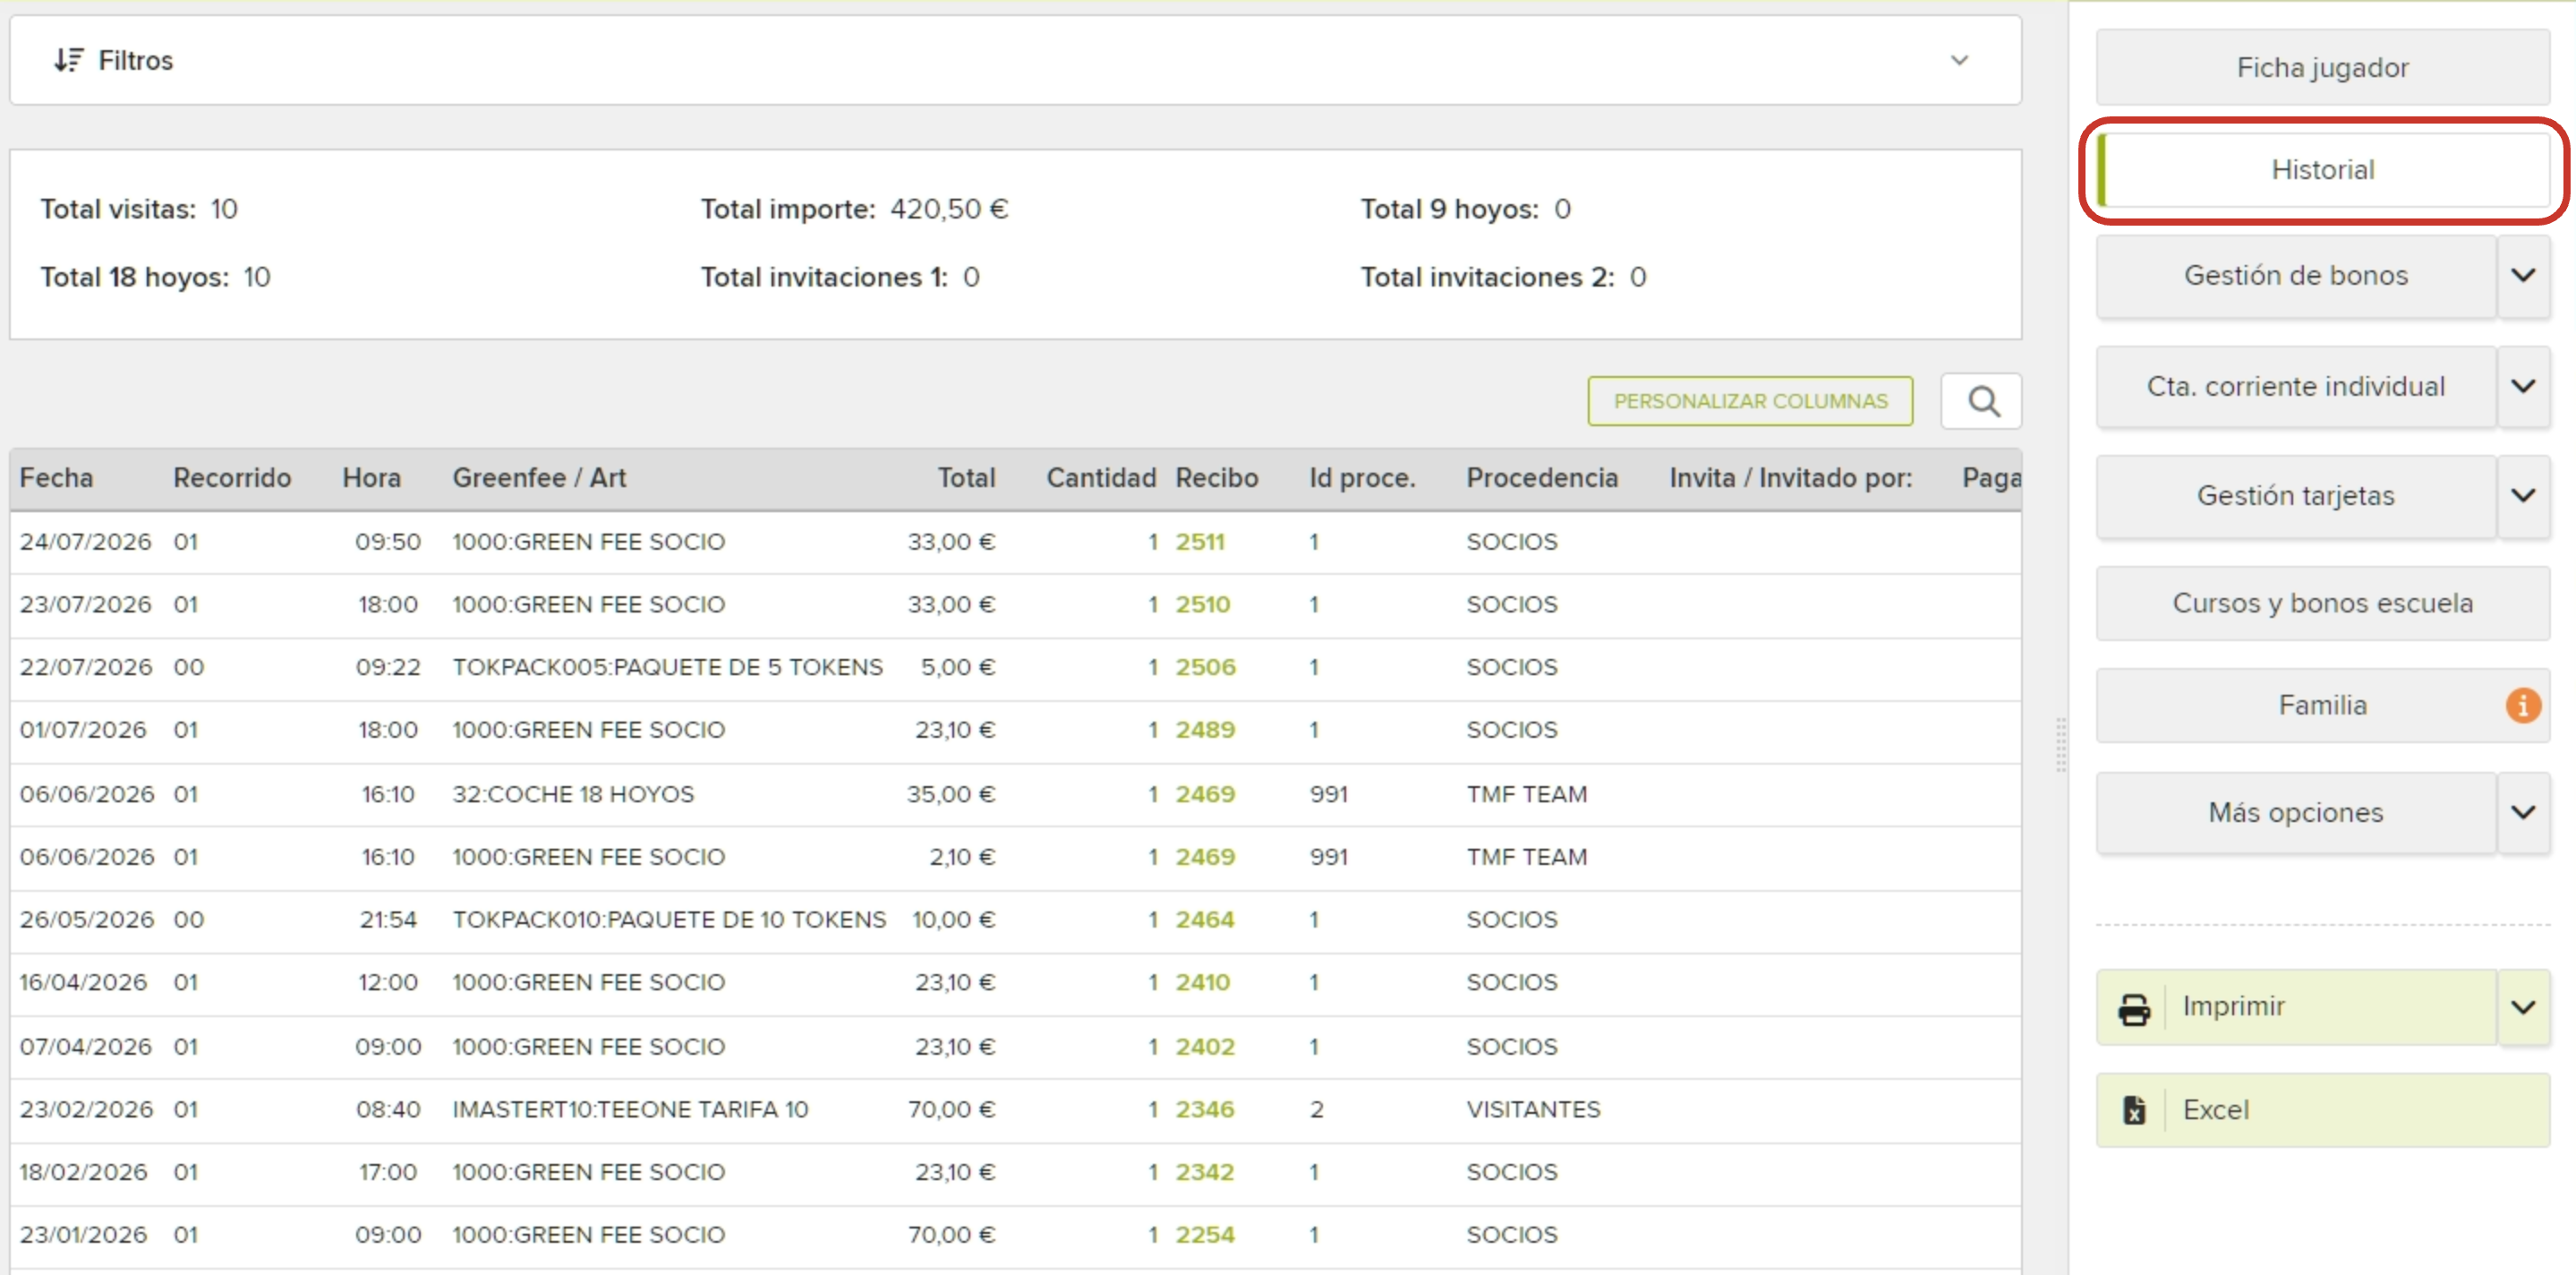Image resolution: width=2576 pixels, height=1275 pixels.
Task: Open the Ficha jugador tab
Action: (x=2322, y=67)
